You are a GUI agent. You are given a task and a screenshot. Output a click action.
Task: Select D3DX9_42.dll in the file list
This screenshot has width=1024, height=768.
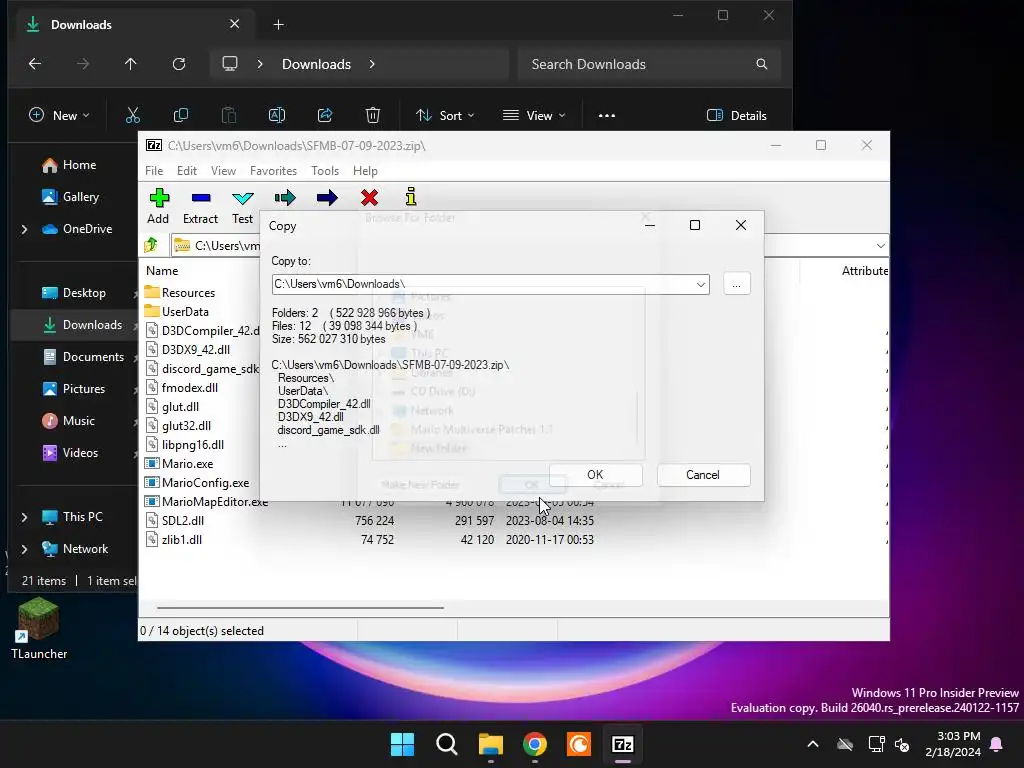click(187, 349)
